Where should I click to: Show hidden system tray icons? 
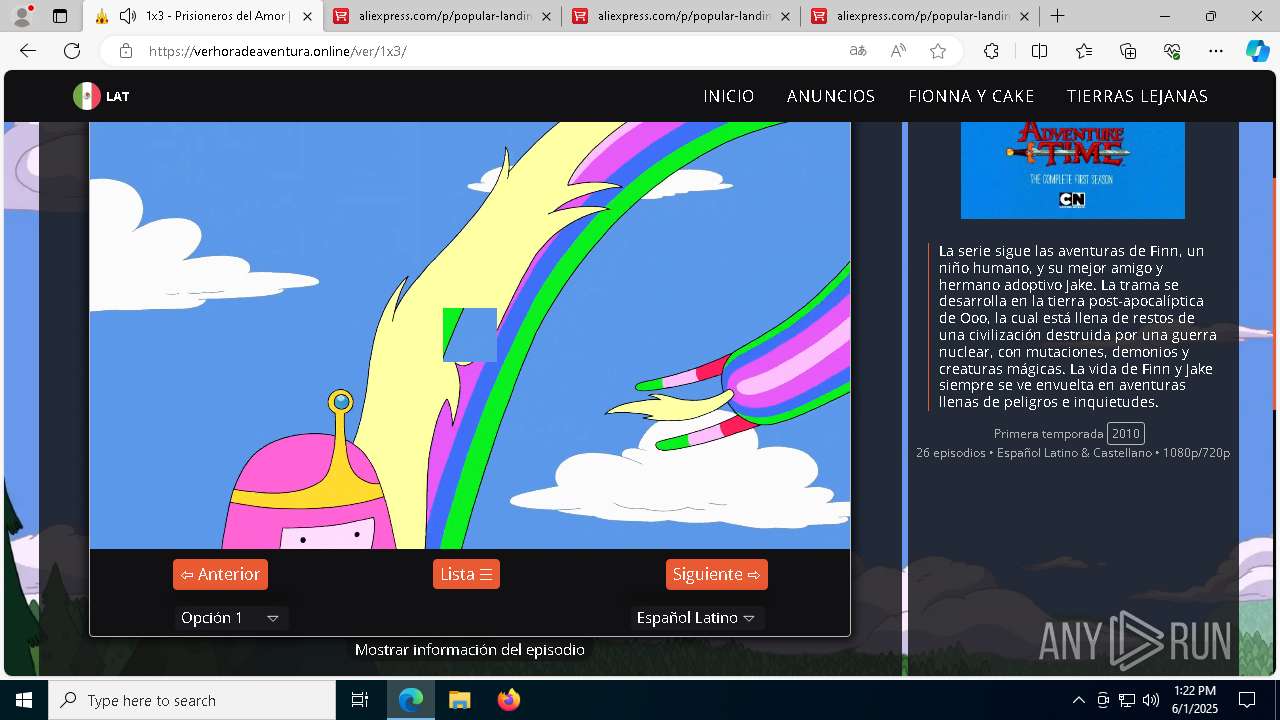pos(1078,700)
